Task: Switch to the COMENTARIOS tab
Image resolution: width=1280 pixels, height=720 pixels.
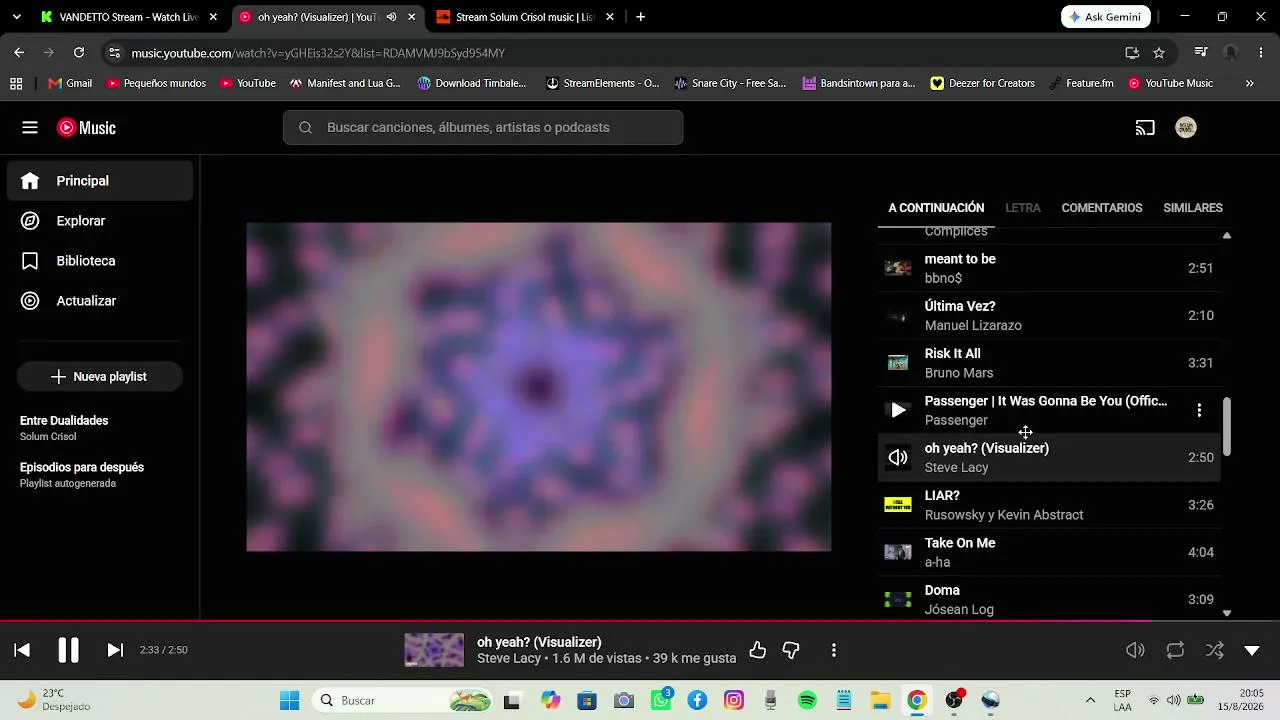Action: 1102,208
